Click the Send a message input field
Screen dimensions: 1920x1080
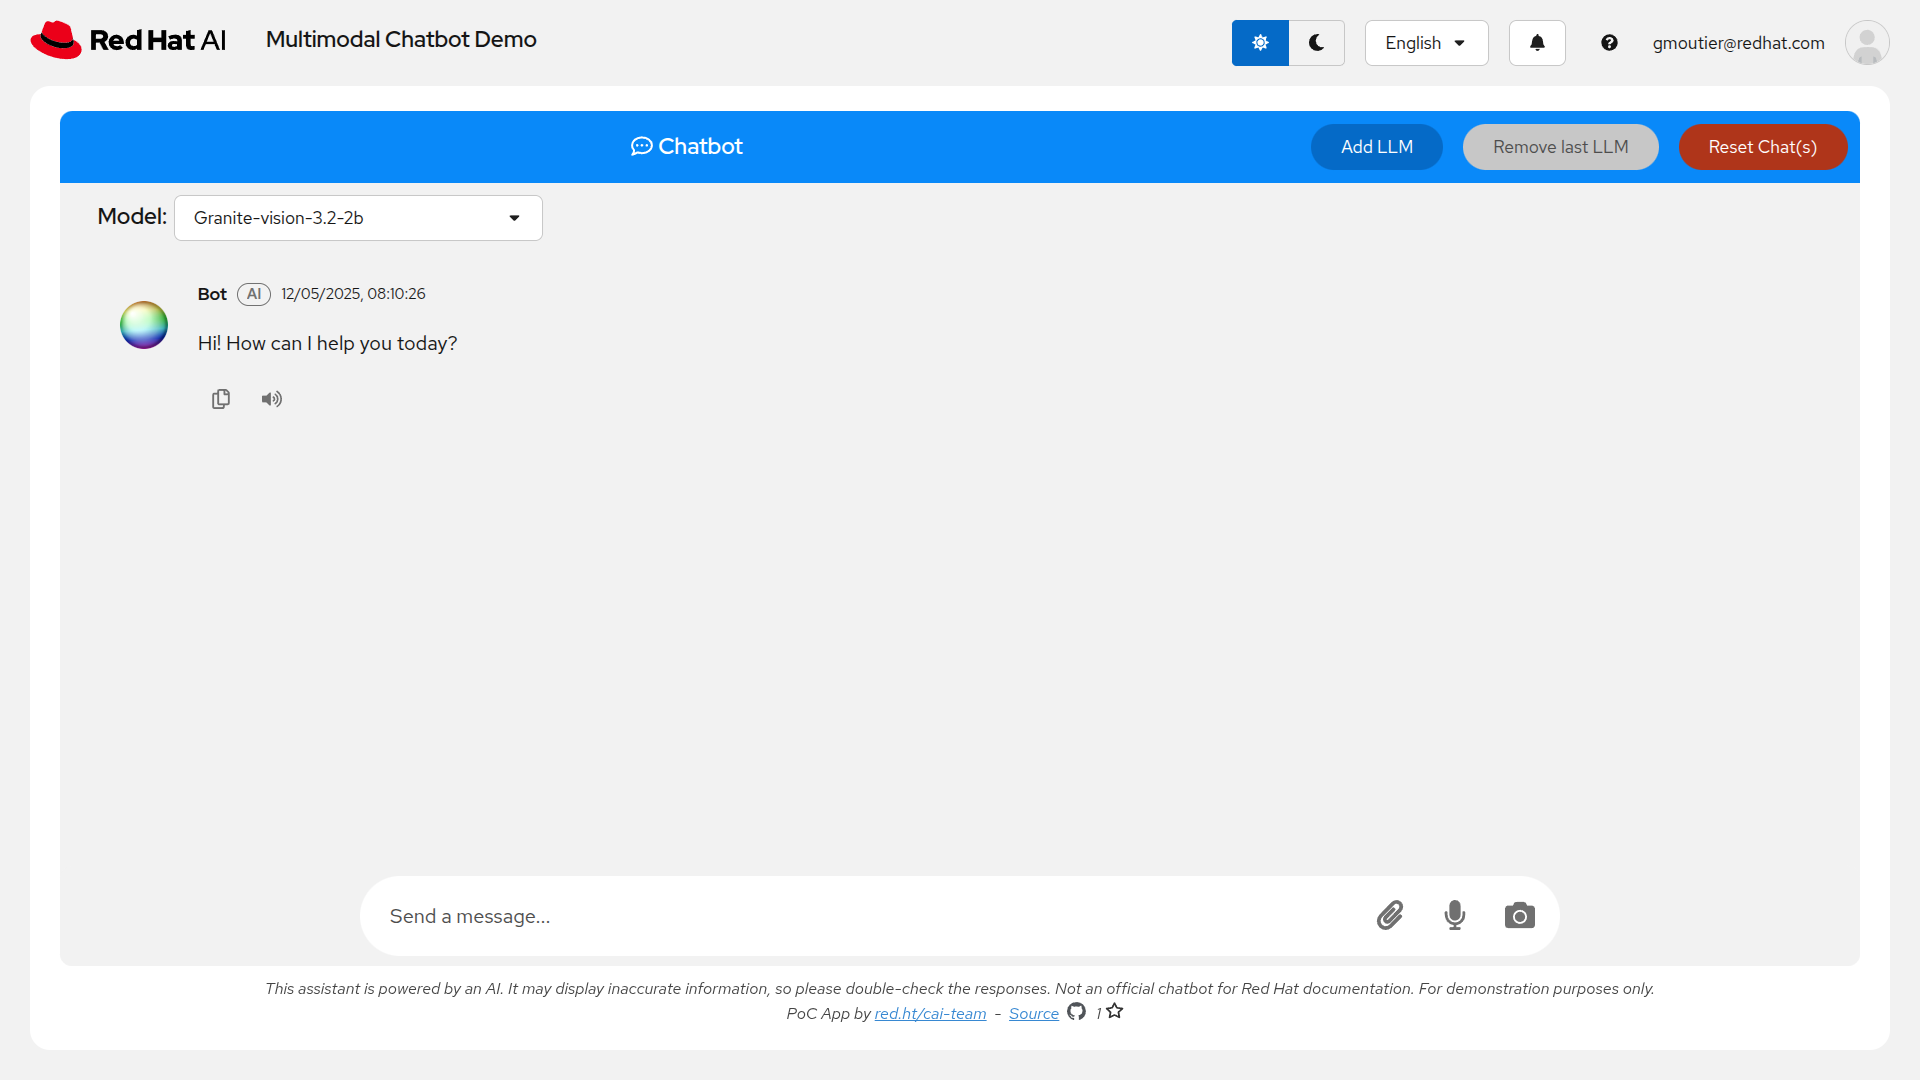[800, 915]
